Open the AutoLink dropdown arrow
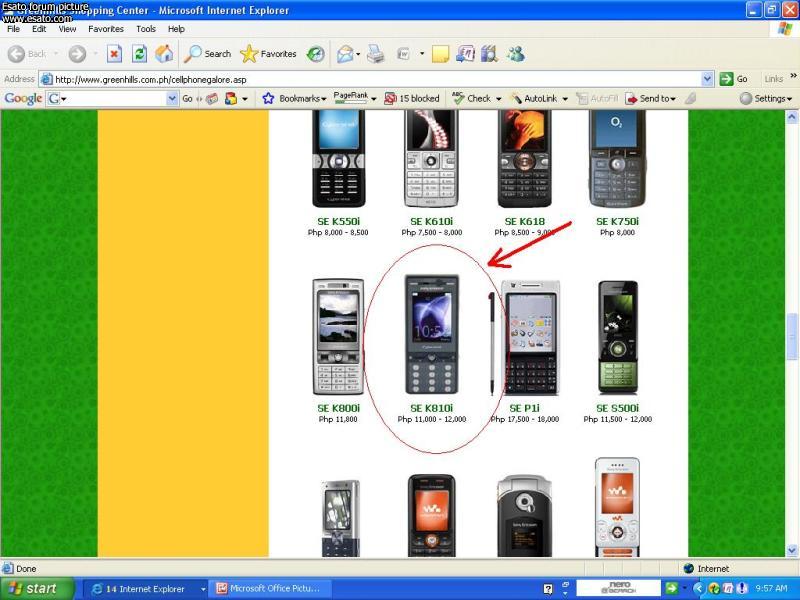Image resolution: width=800 pixels, height=600 pixels. (x=565, y=99)
